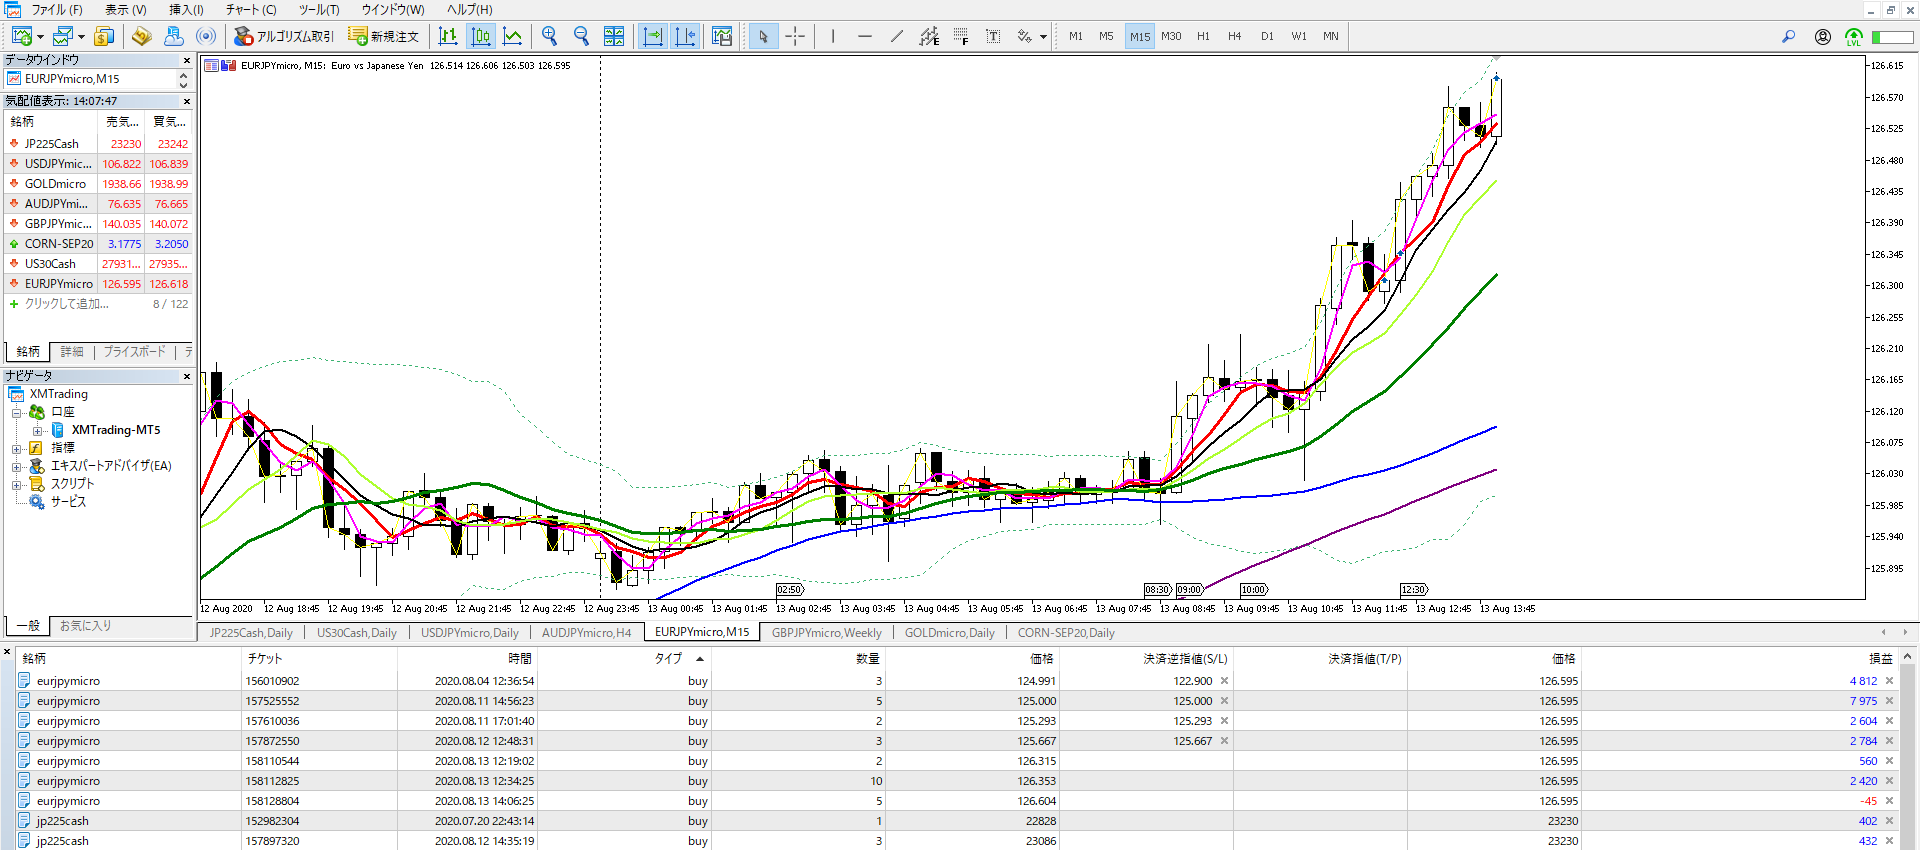The width and height of the screenshot is (1920, 850).
Task: Click the サービス item in Navigator
Action: [68, 502]
